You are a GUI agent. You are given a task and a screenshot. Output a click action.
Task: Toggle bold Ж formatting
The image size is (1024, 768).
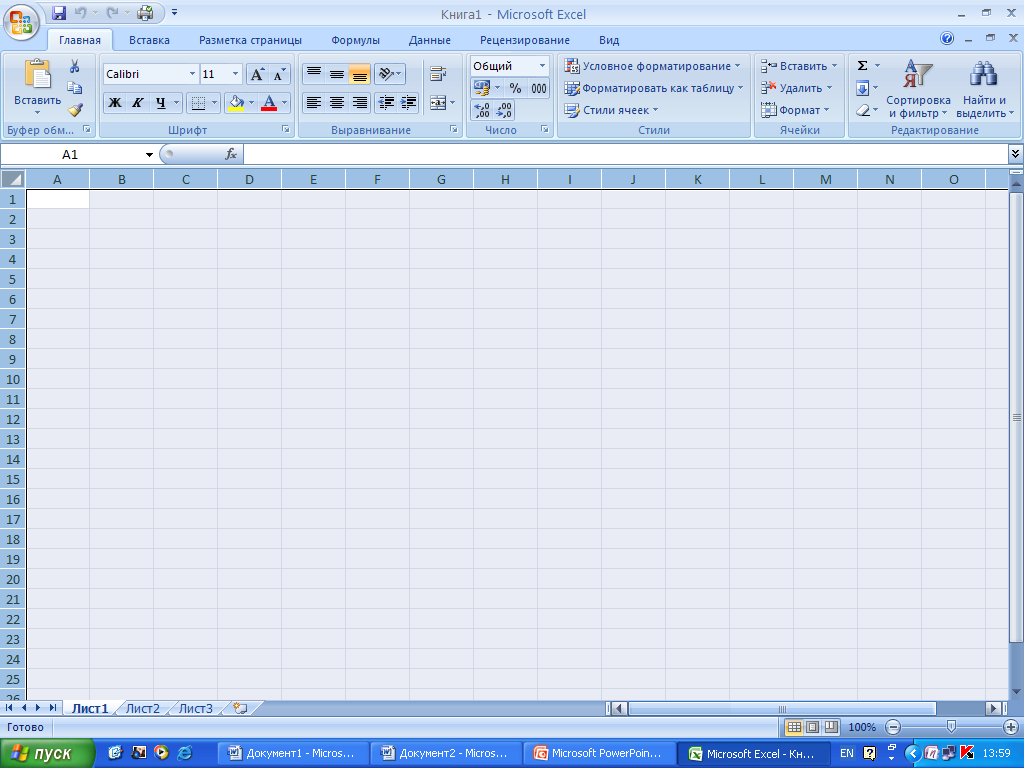click(x=115, y=103)
